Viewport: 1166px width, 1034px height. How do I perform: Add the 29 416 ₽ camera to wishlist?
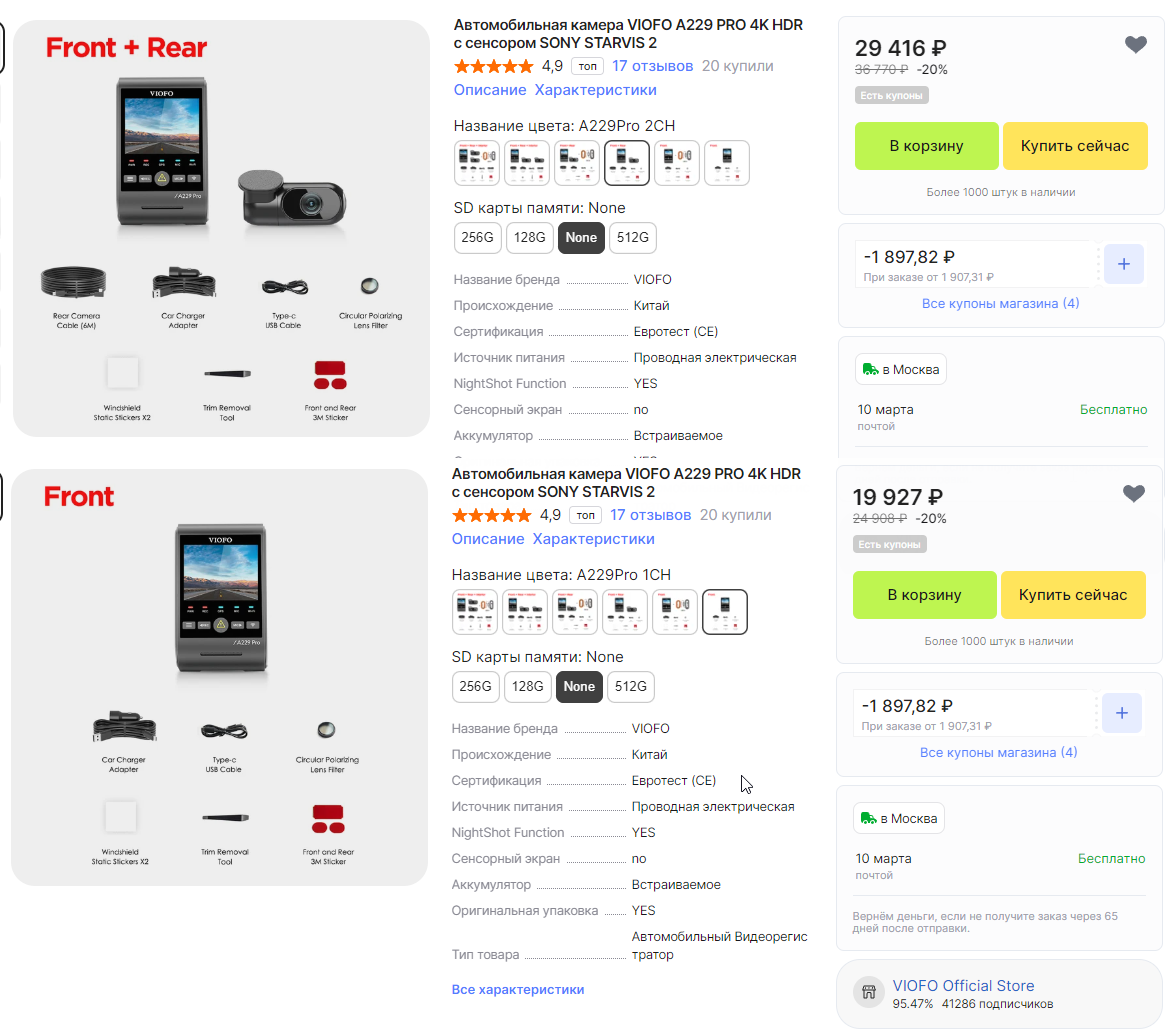click(x=1135, y=44)
